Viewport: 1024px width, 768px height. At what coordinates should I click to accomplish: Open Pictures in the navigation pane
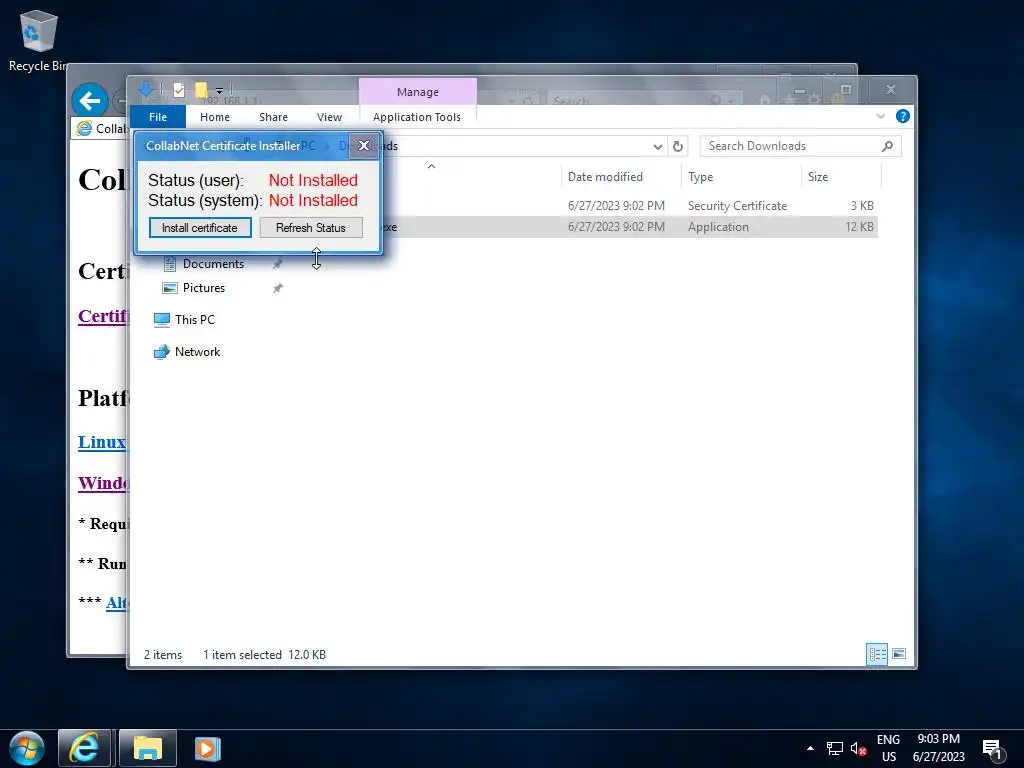point(204,288)
